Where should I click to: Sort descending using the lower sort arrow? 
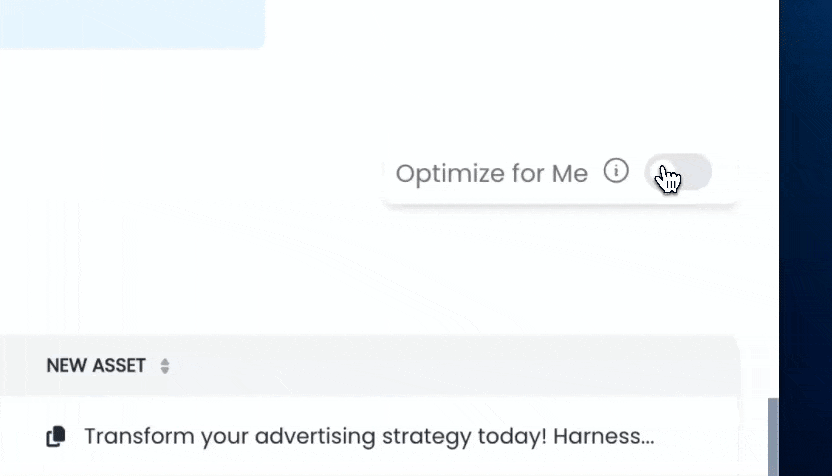coord(165,371)
